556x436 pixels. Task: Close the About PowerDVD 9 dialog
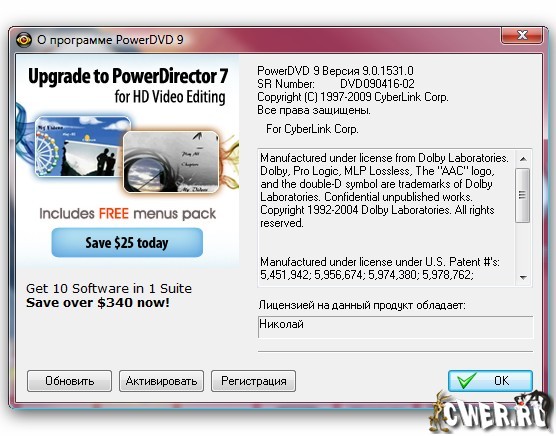[522, 35]
